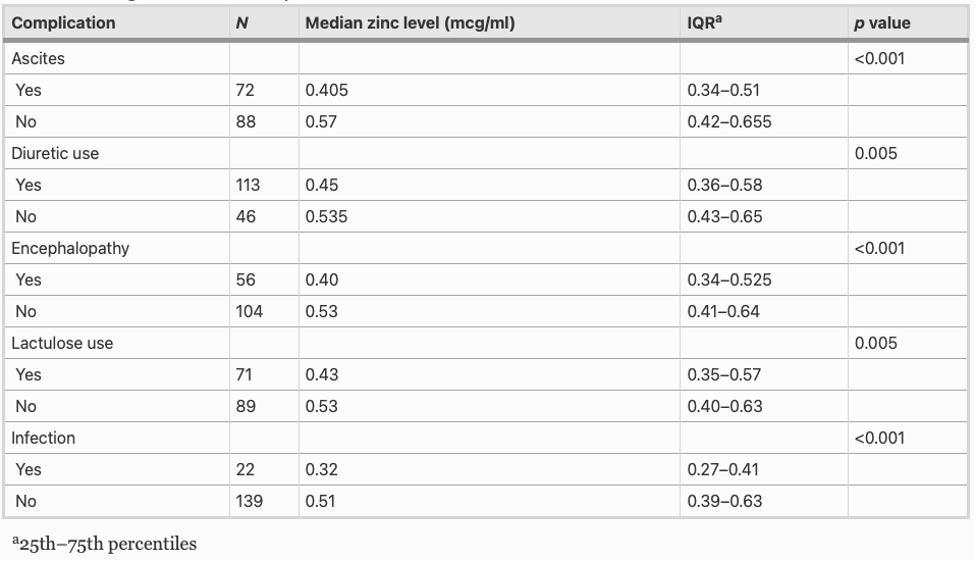Select the Infection row label
Screen dimensions: 977x562
coord(43,438)
